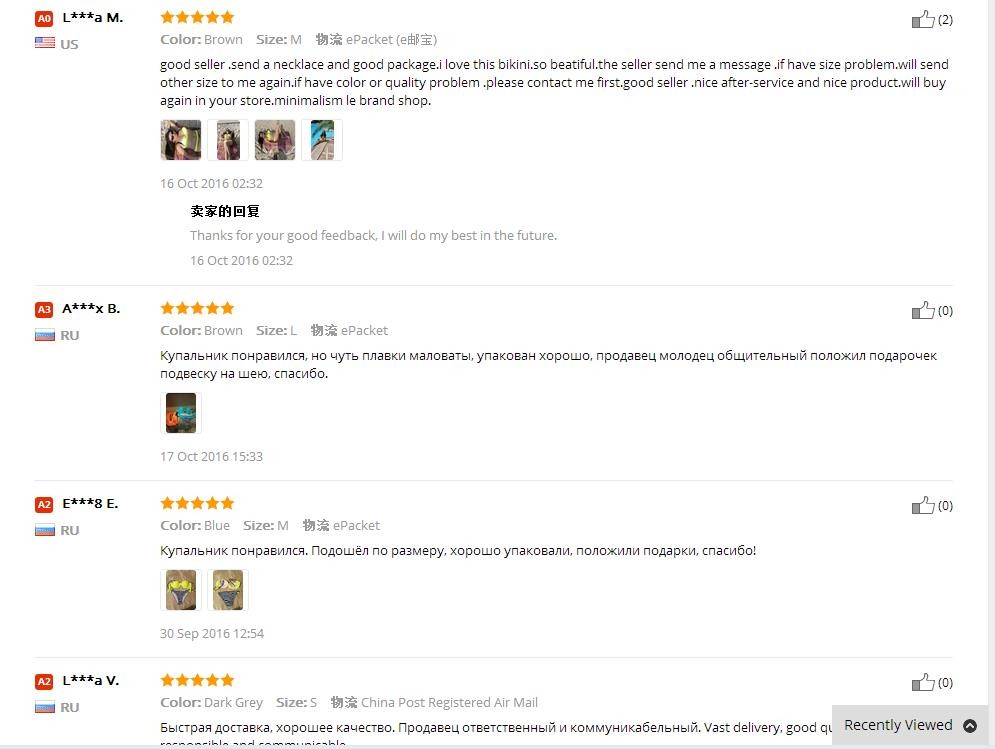Click thumbs-up on L***a V.'s review
The image size is (995, 749).
(x=923, y=682)
